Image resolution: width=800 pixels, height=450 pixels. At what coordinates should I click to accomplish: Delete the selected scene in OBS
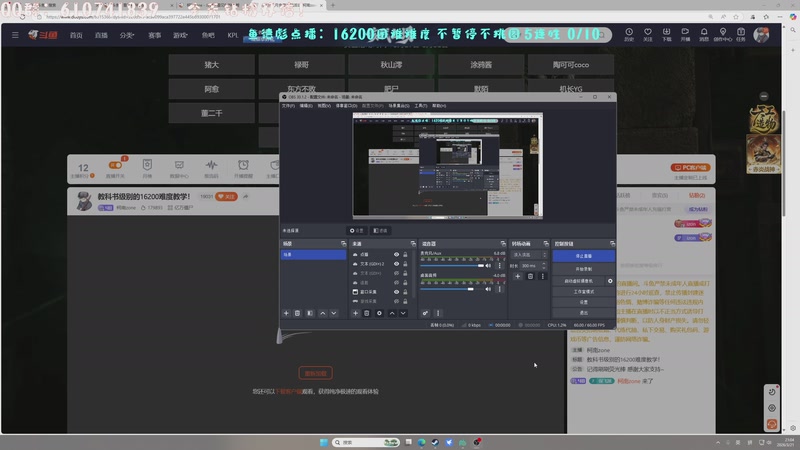coord(297,313)
